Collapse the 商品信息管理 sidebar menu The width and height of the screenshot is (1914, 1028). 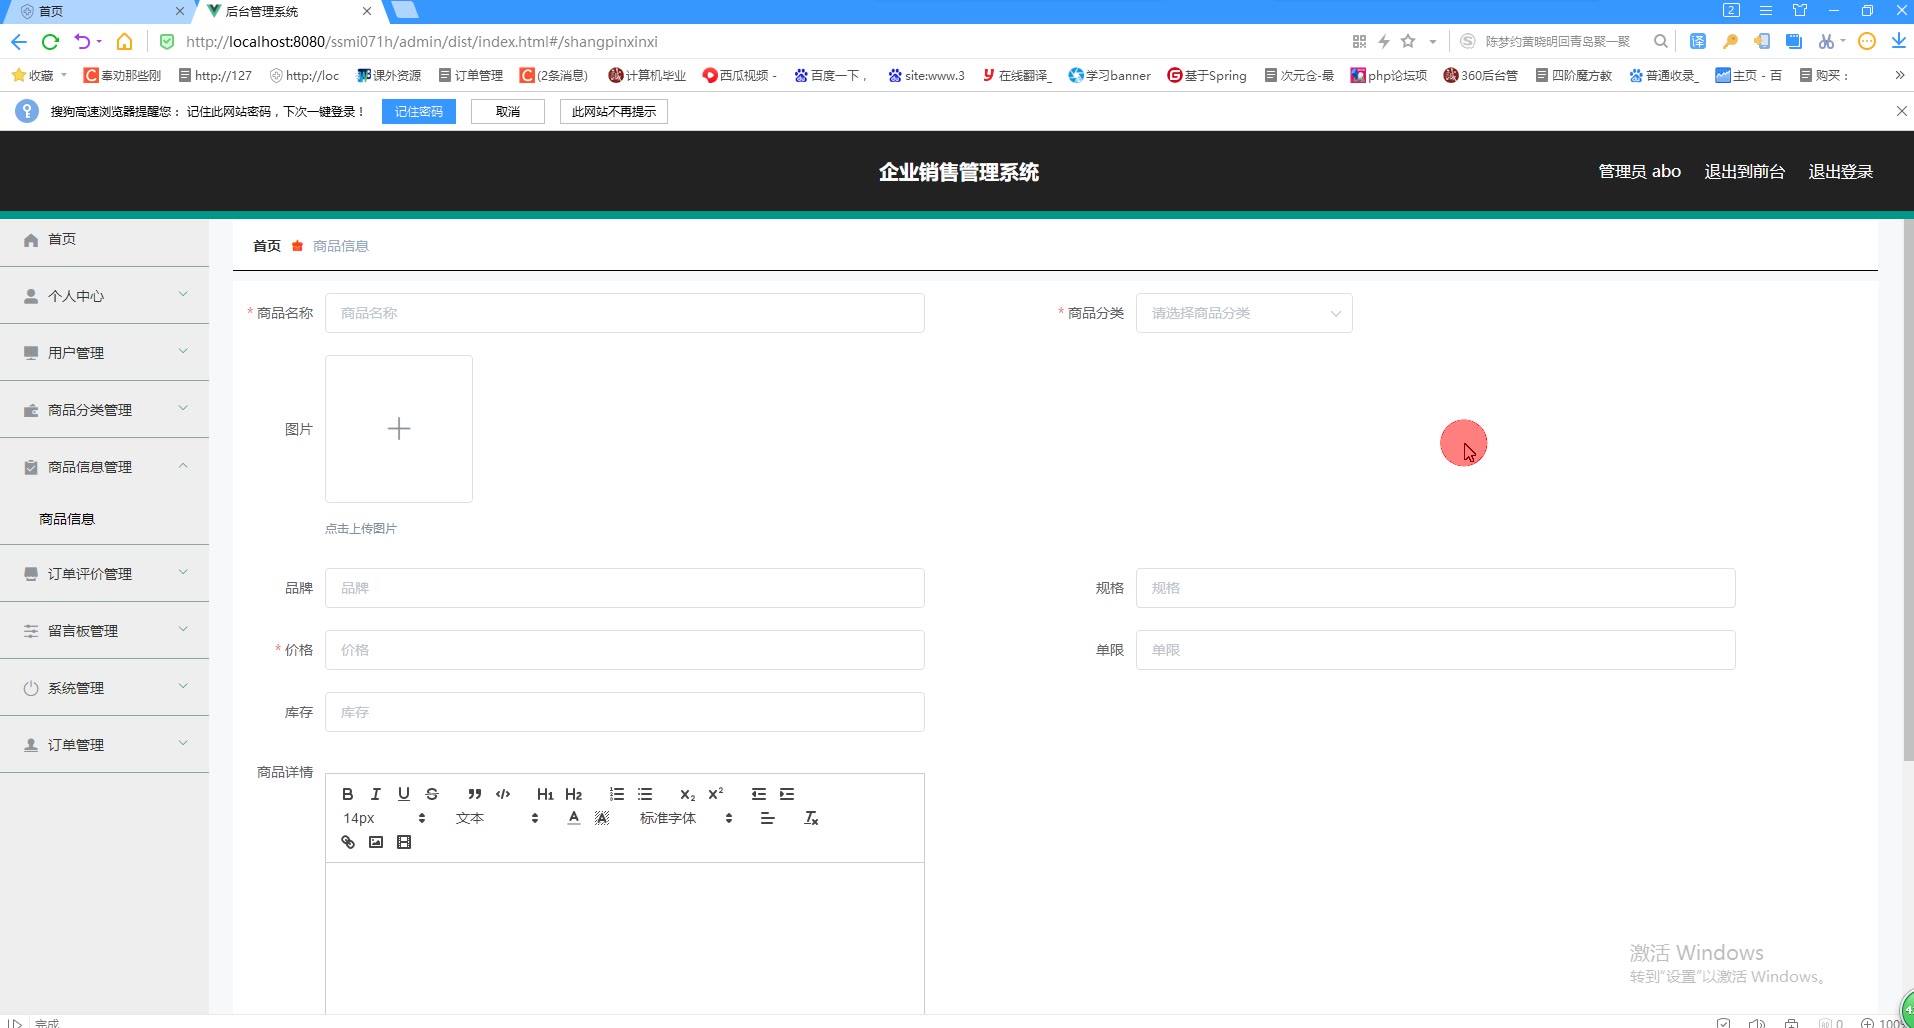pyautogui.click(x=105, y=467)
